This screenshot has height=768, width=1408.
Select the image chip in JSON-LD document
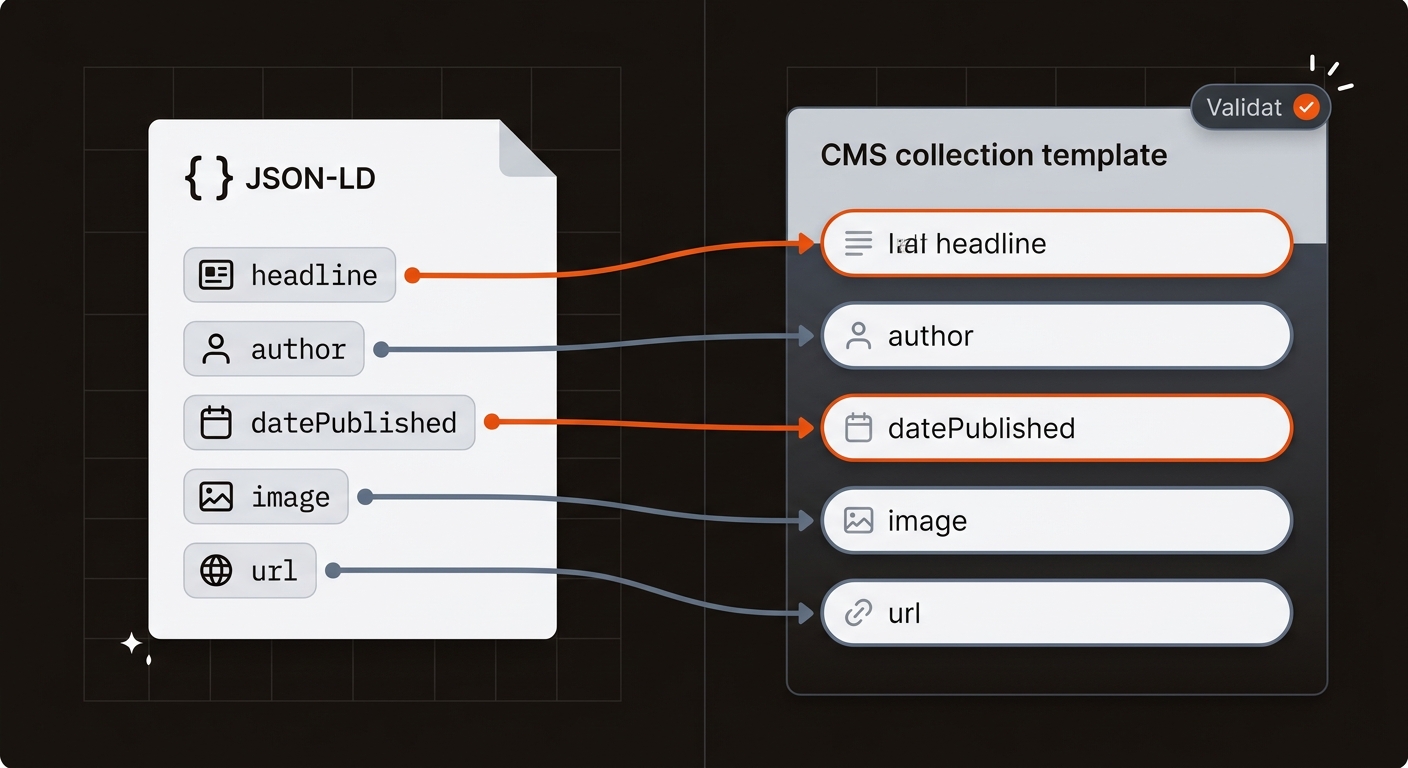pyautogui.click(x=266, y=497)
